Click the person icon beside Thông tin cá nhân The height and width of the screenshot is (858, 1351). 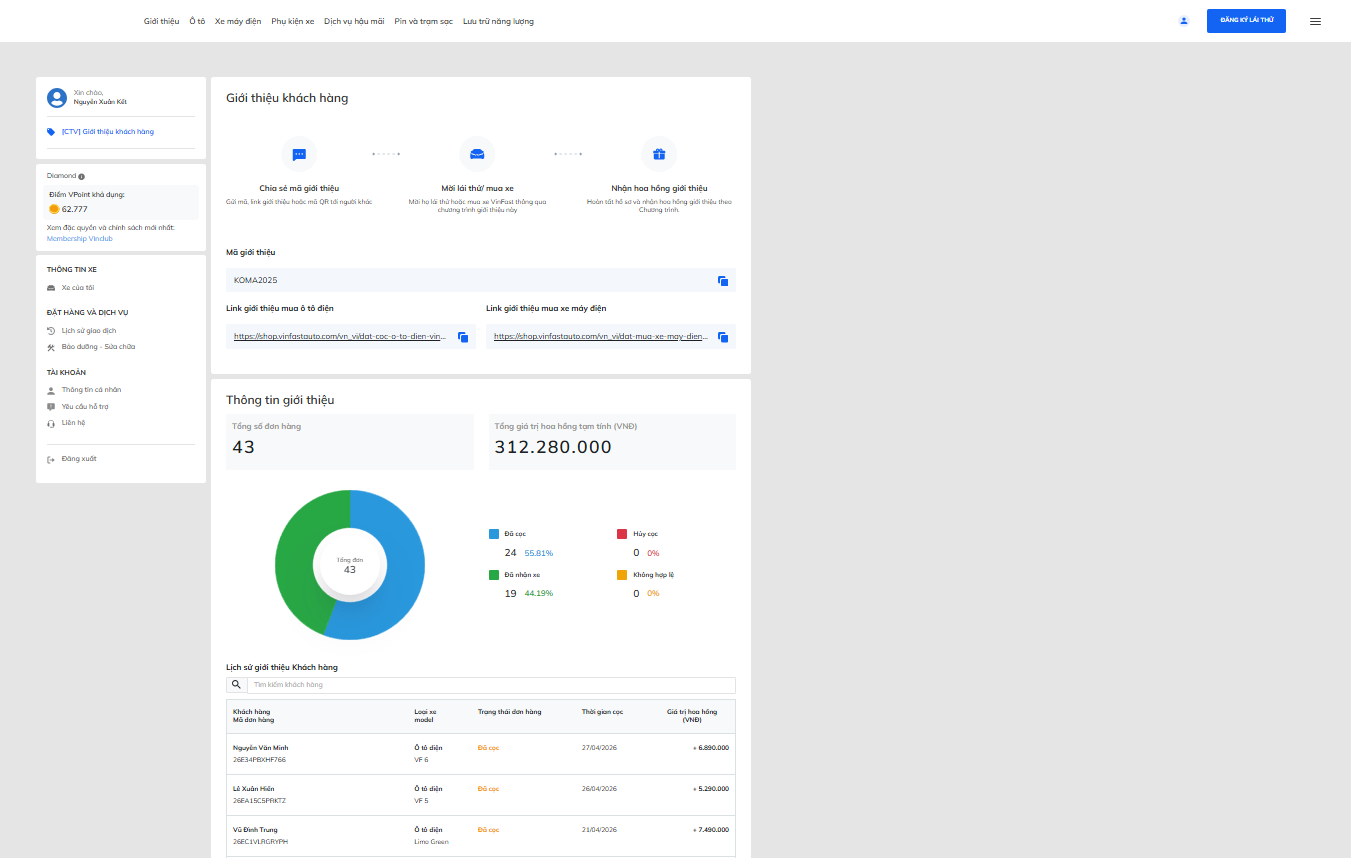[x=51, y=390]
